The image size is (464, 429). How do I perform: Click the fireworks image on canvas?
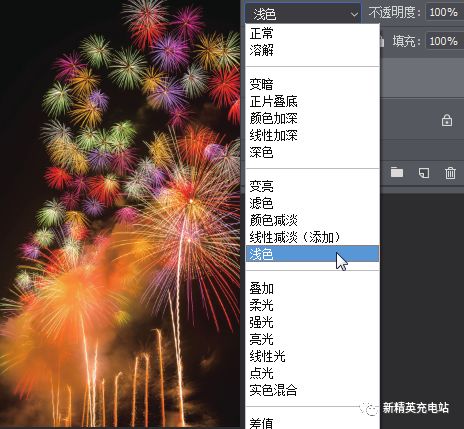[x=120, y=213]
